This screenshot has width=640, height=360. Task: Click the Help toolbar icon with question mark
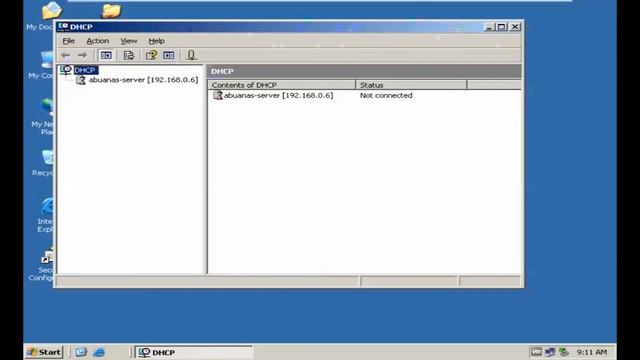coord(151,55)
